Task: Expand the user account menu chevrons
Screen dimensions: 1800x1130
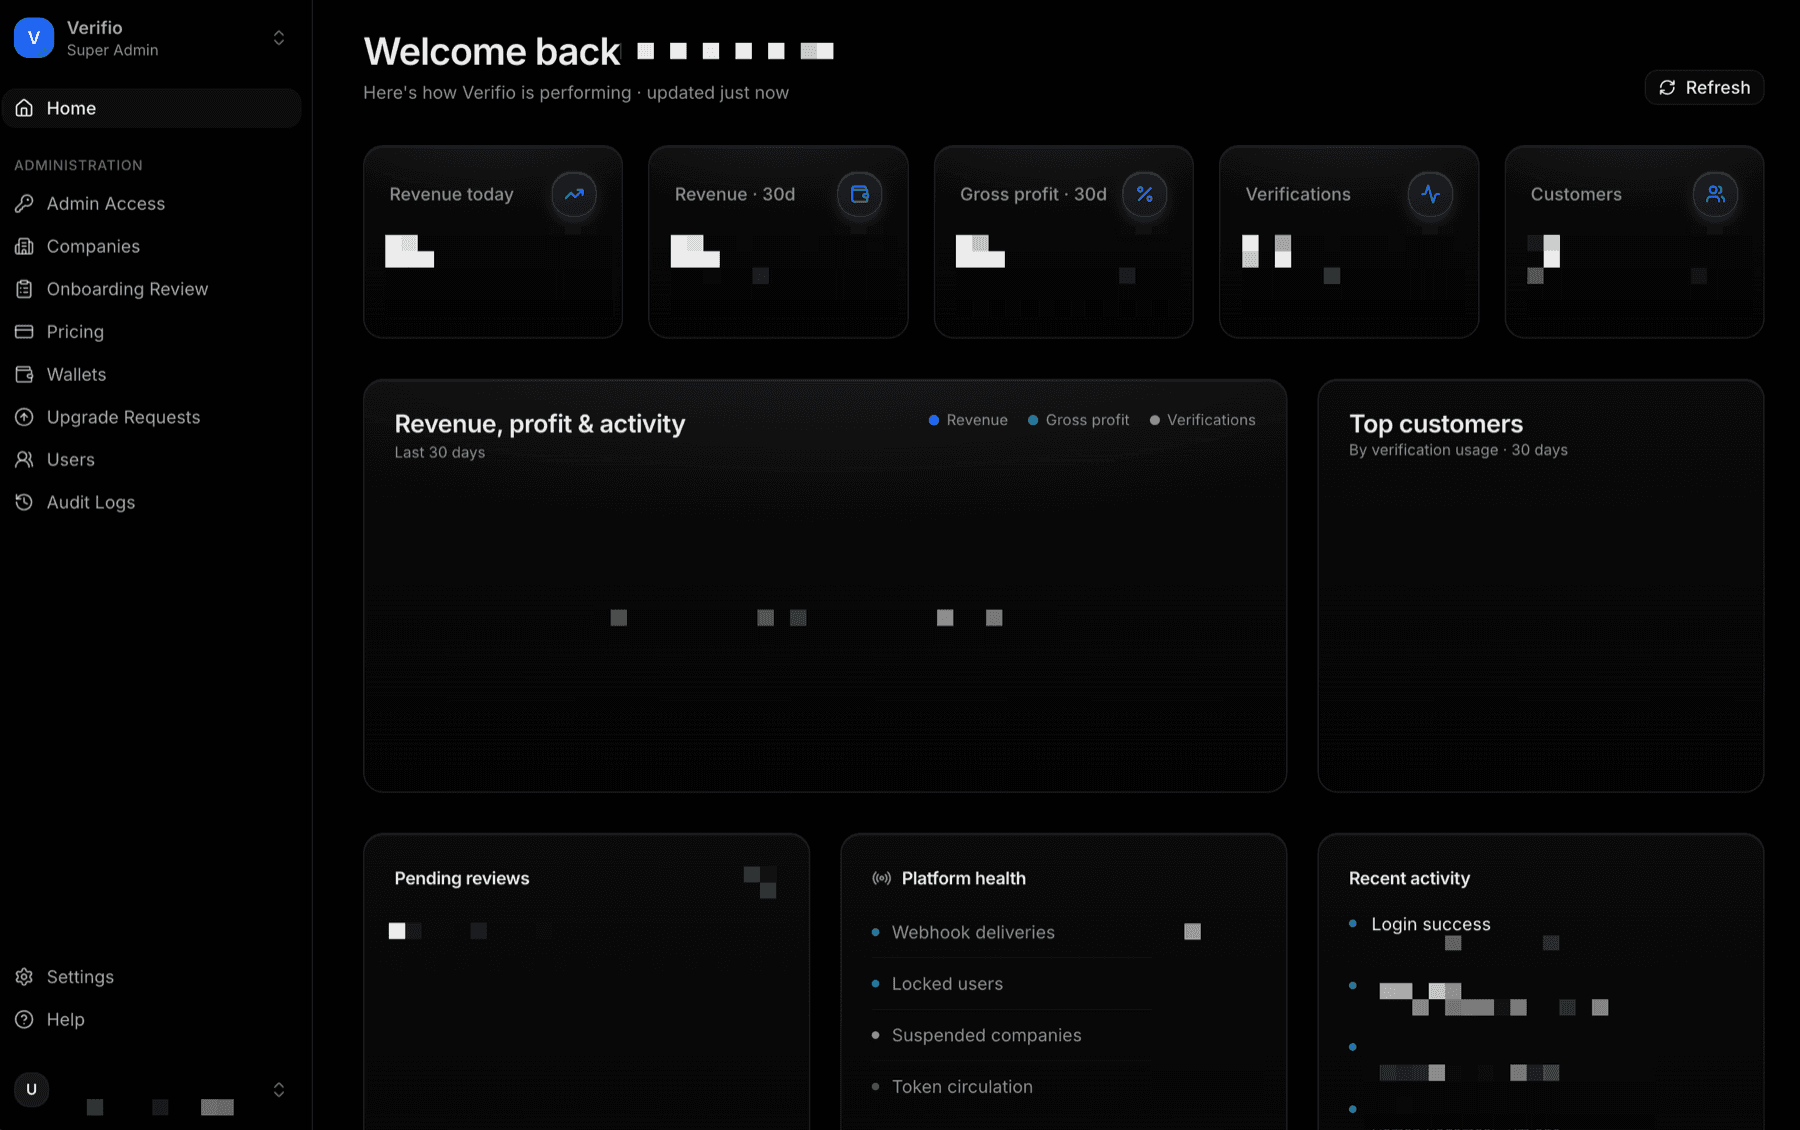Action: click(x=279, y=1089)
